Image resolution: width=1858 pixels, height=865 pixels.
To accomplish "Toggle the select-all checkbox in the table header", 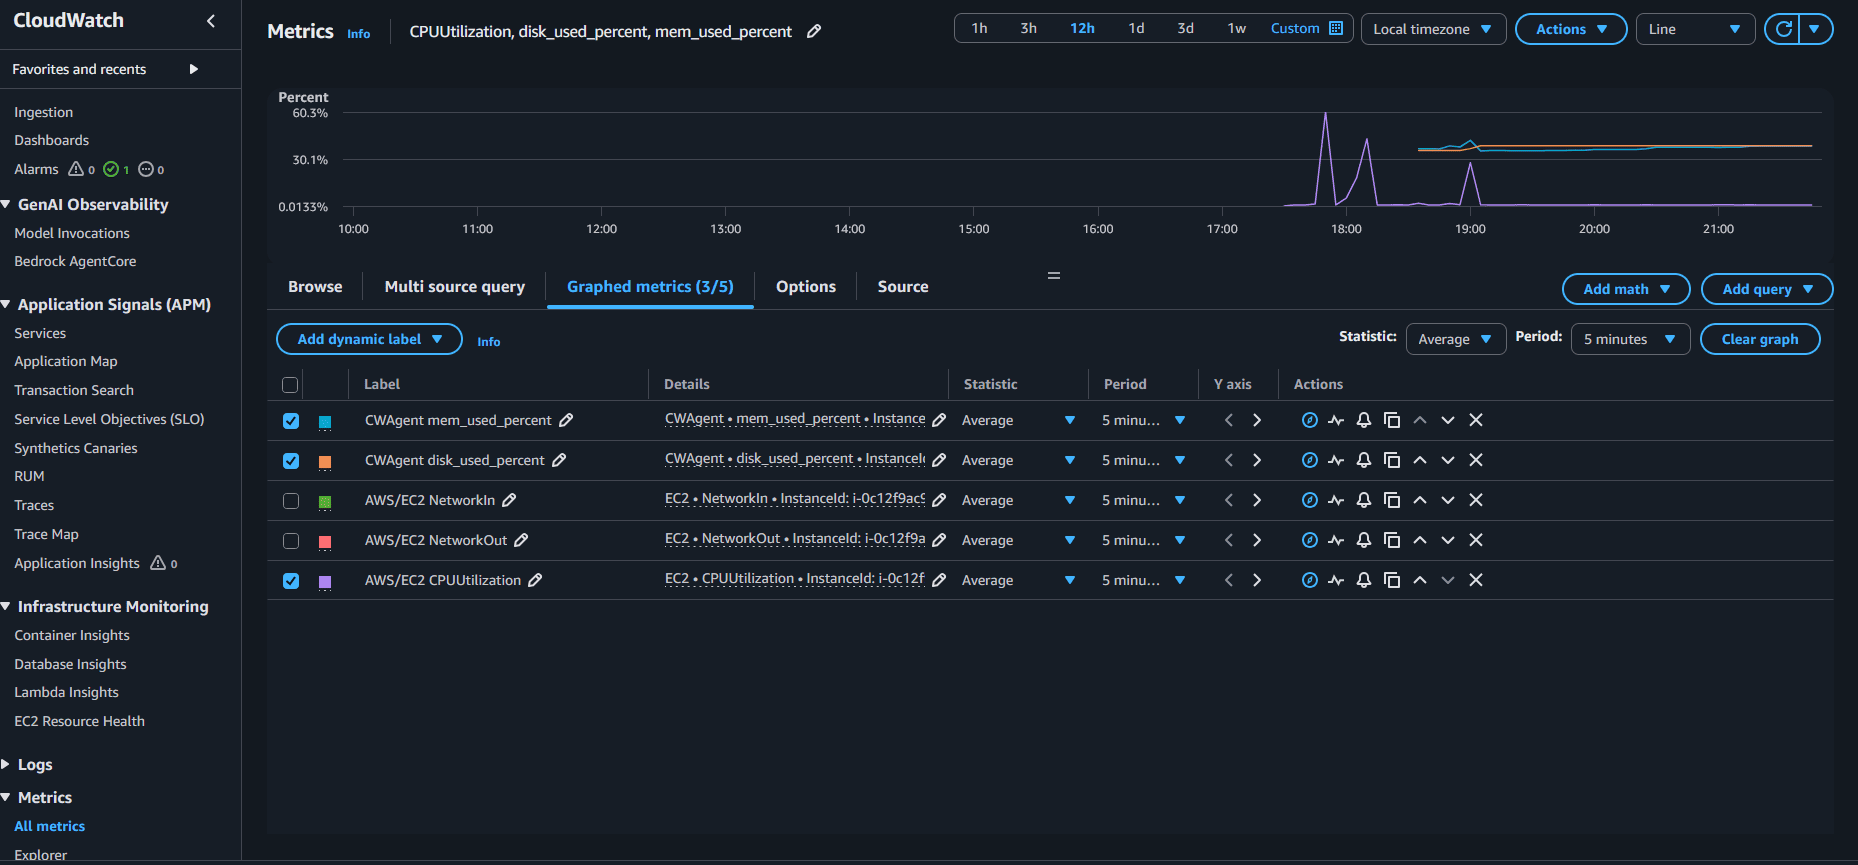I will click(x=290, y=385).
